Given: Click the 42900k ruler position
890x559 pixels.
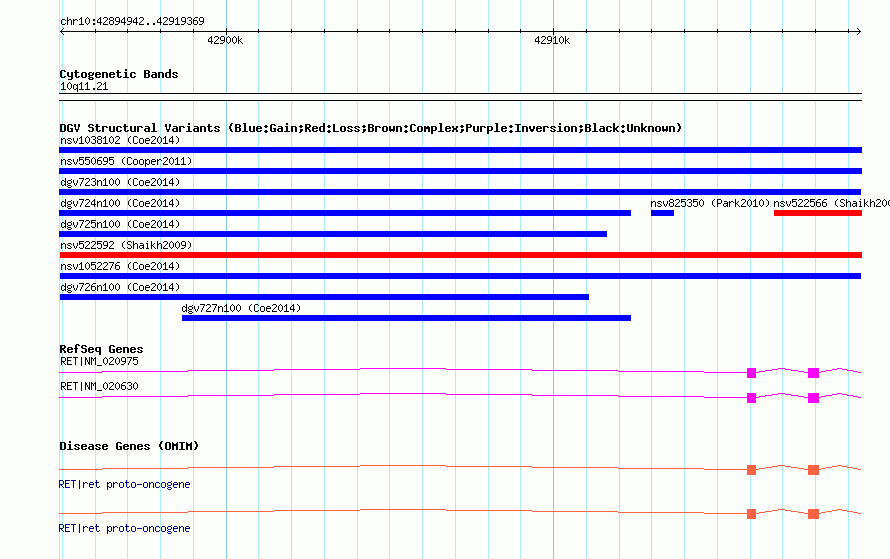Looking at the screenshot, I should click(x=225, y=40).
